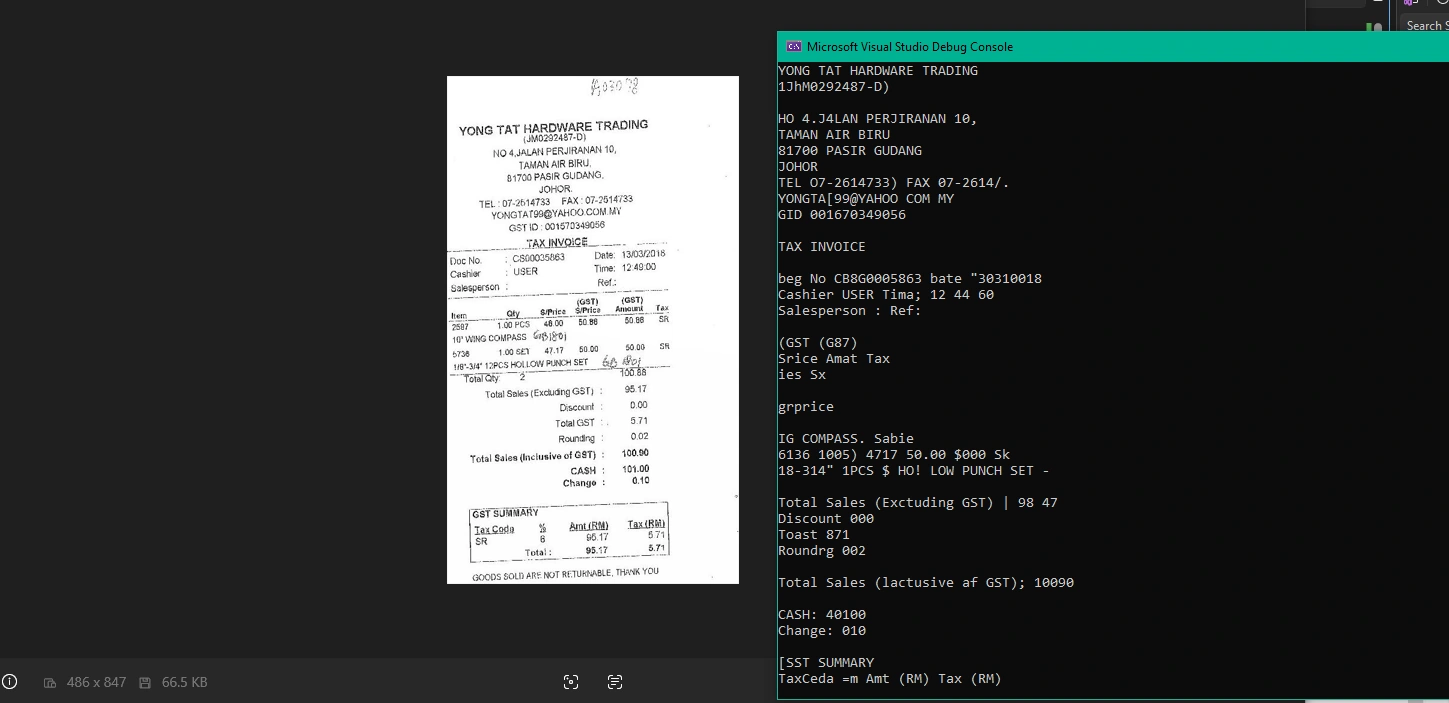Click console line '(GST (G87)'
This screenshot has height=703, width=1449.
click(818, 343)
